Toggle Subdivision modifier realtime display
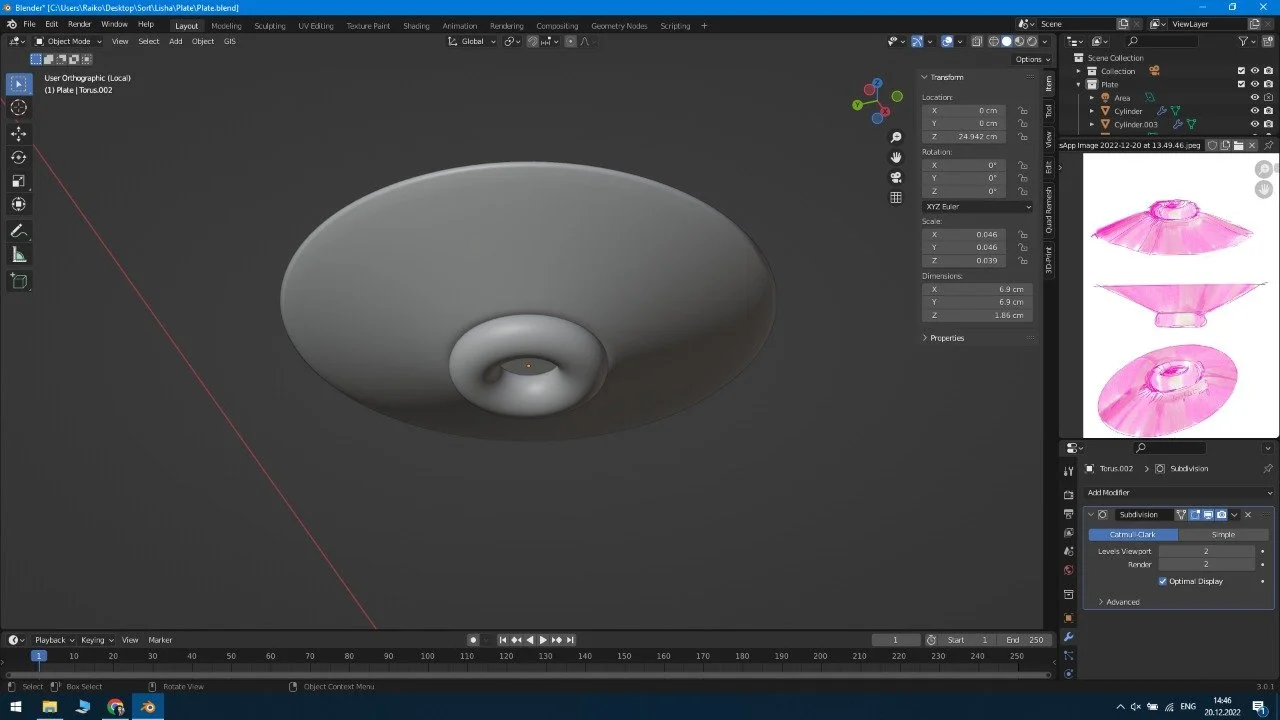This screenshot has width=1280, height=720. point(1208,515)
